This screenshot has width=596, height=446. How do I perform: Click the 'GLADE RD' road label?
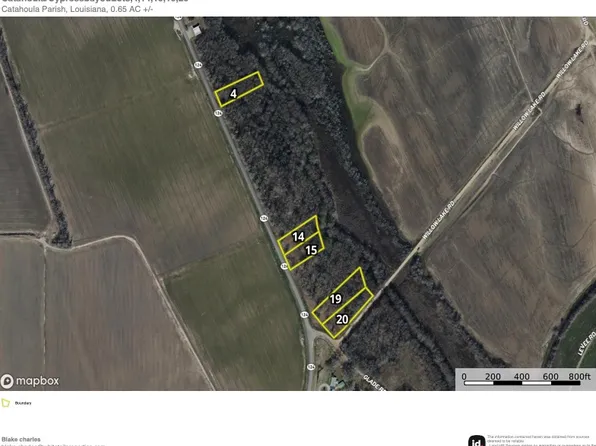pos(374,383)
